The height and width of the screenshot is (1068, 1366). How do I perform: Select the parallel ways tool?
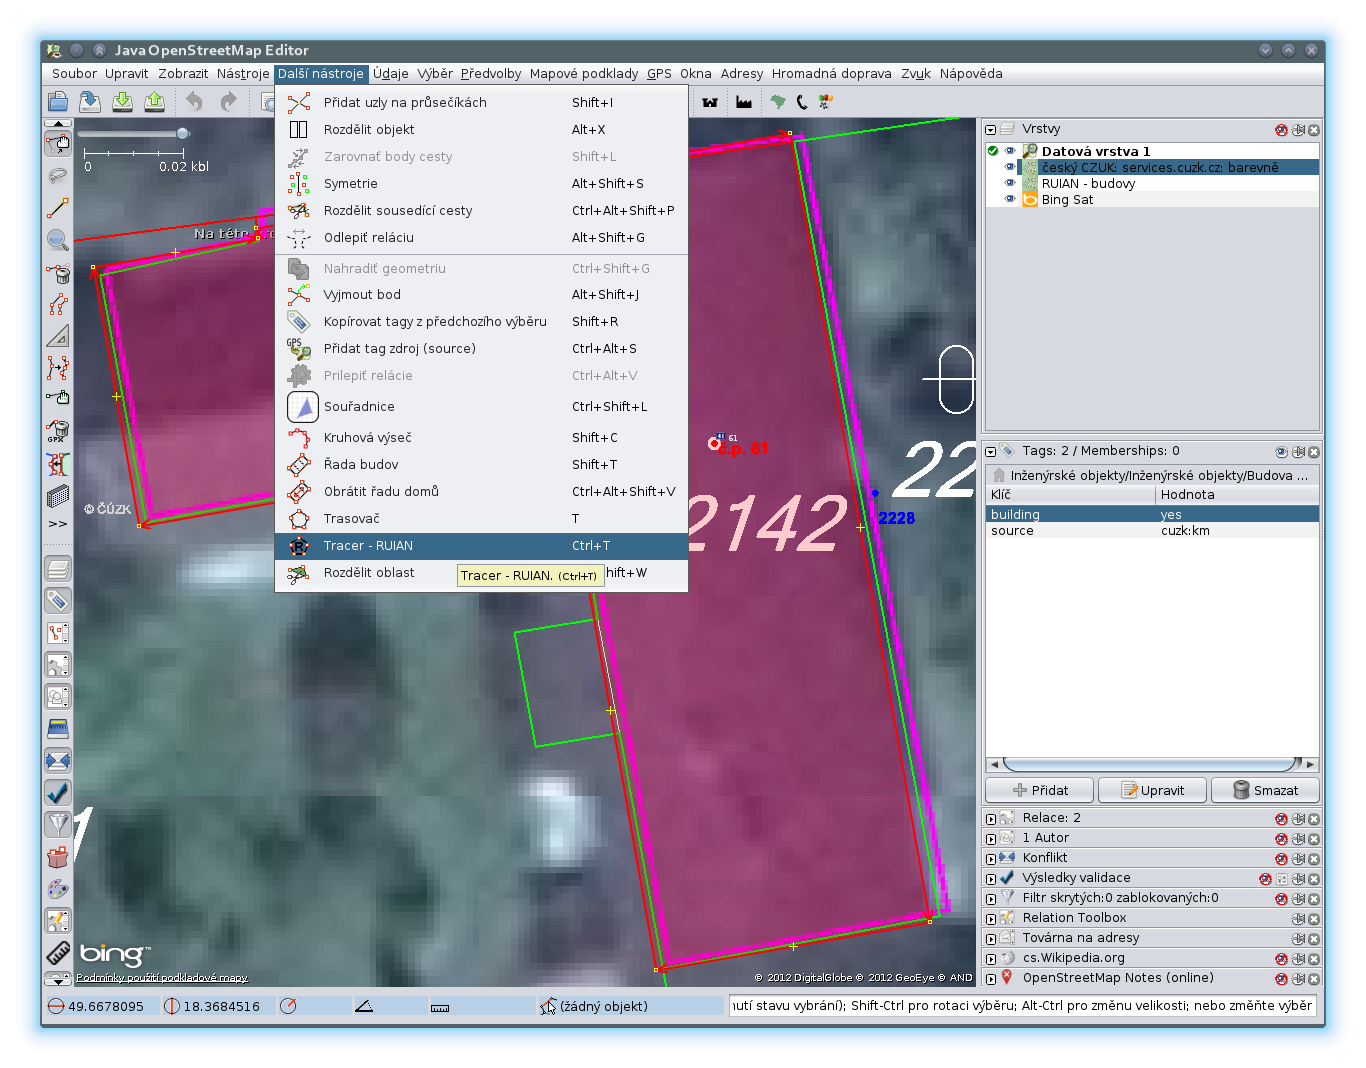(x=58, y=304)
